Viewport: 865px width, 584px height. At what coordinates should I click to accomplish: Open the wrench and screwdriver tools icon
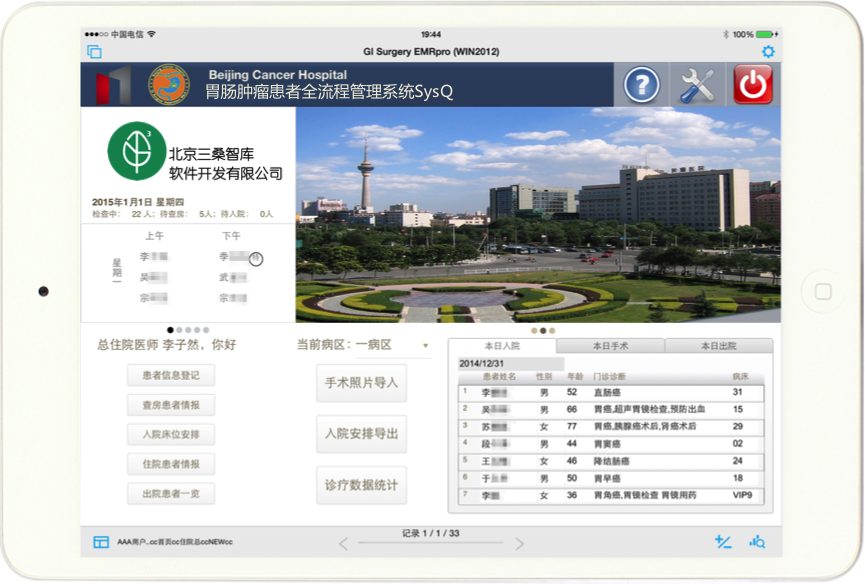(x=696, y=86)
